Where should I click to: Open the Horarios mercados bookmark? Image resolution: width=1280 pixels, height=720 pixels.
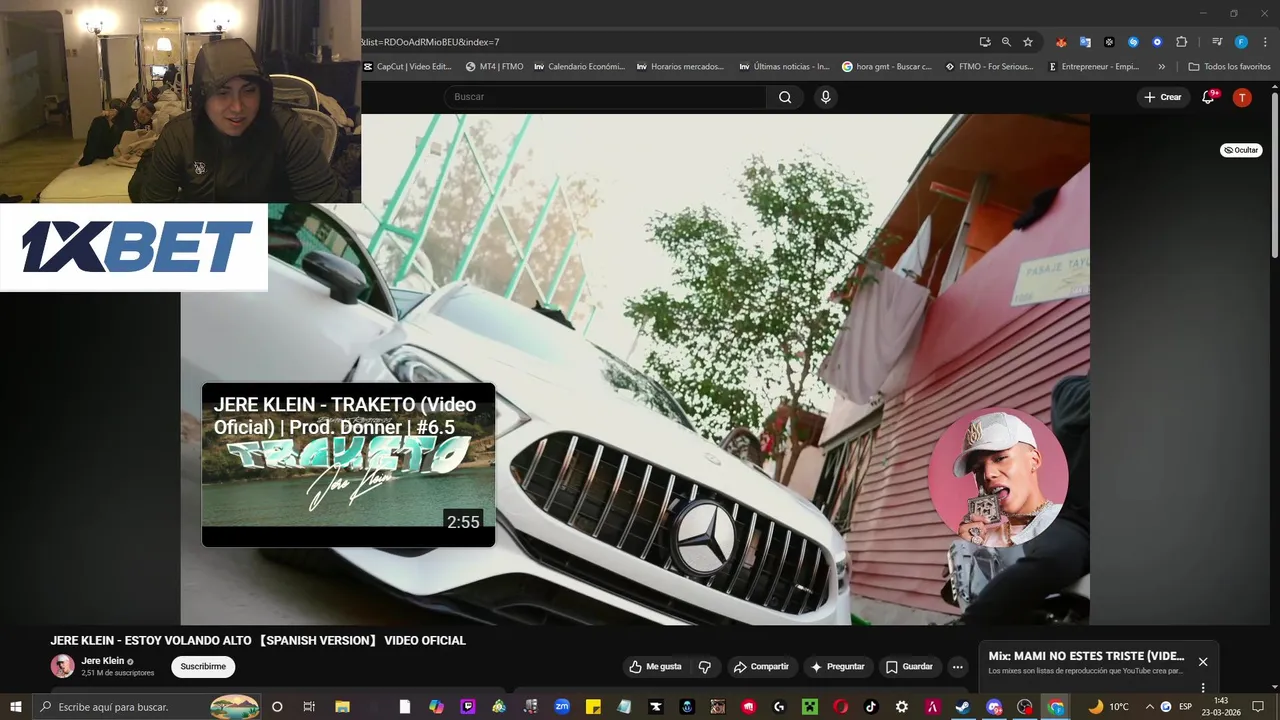[680, 67]
